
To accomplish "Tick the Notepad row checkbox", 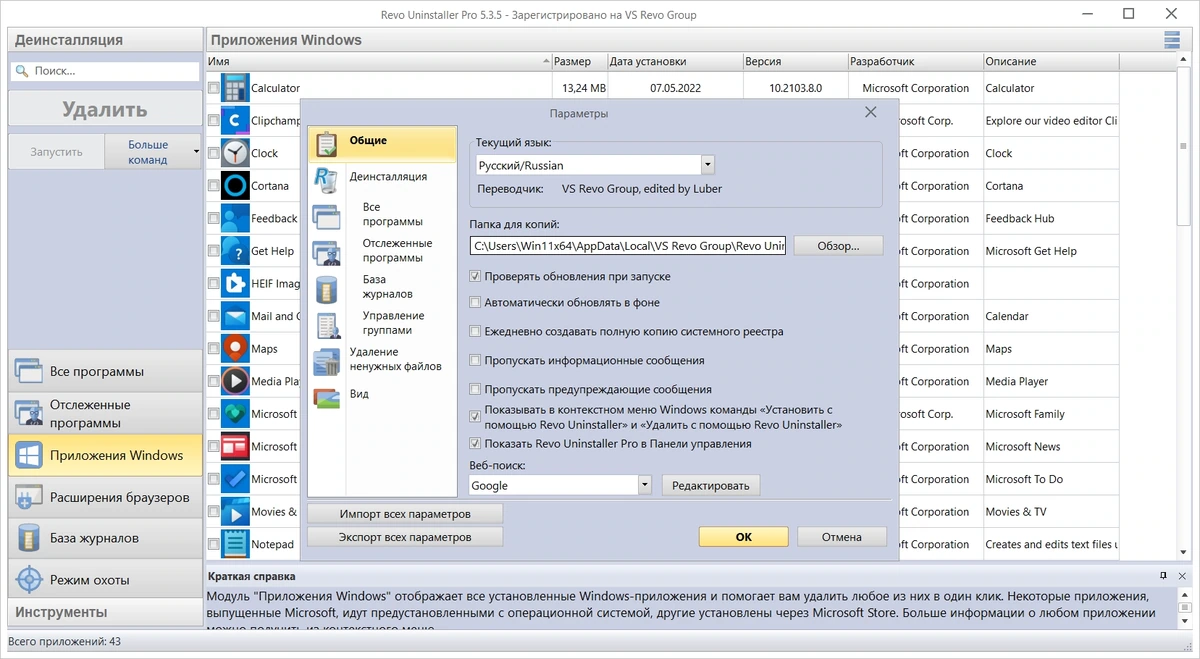I will (x=214, y=544).
